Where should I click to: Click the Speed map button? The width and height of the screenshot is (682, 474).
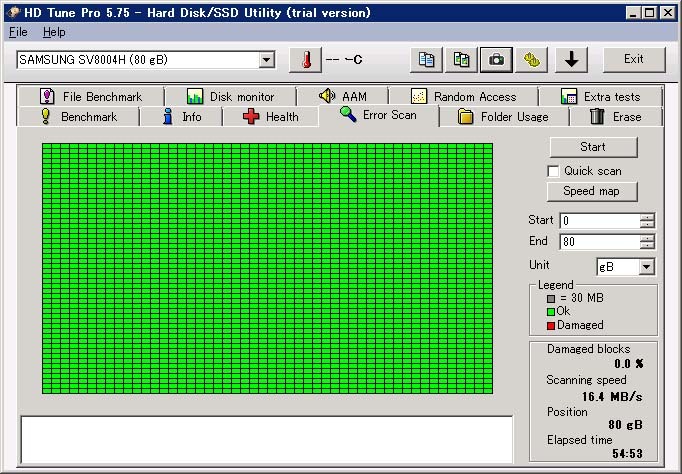592,191
